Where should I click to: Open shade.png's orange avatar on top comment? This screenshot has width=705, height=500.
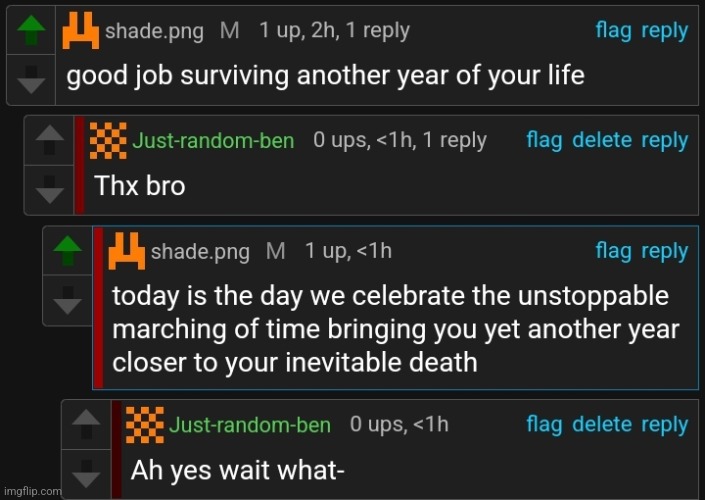[80, 30]
